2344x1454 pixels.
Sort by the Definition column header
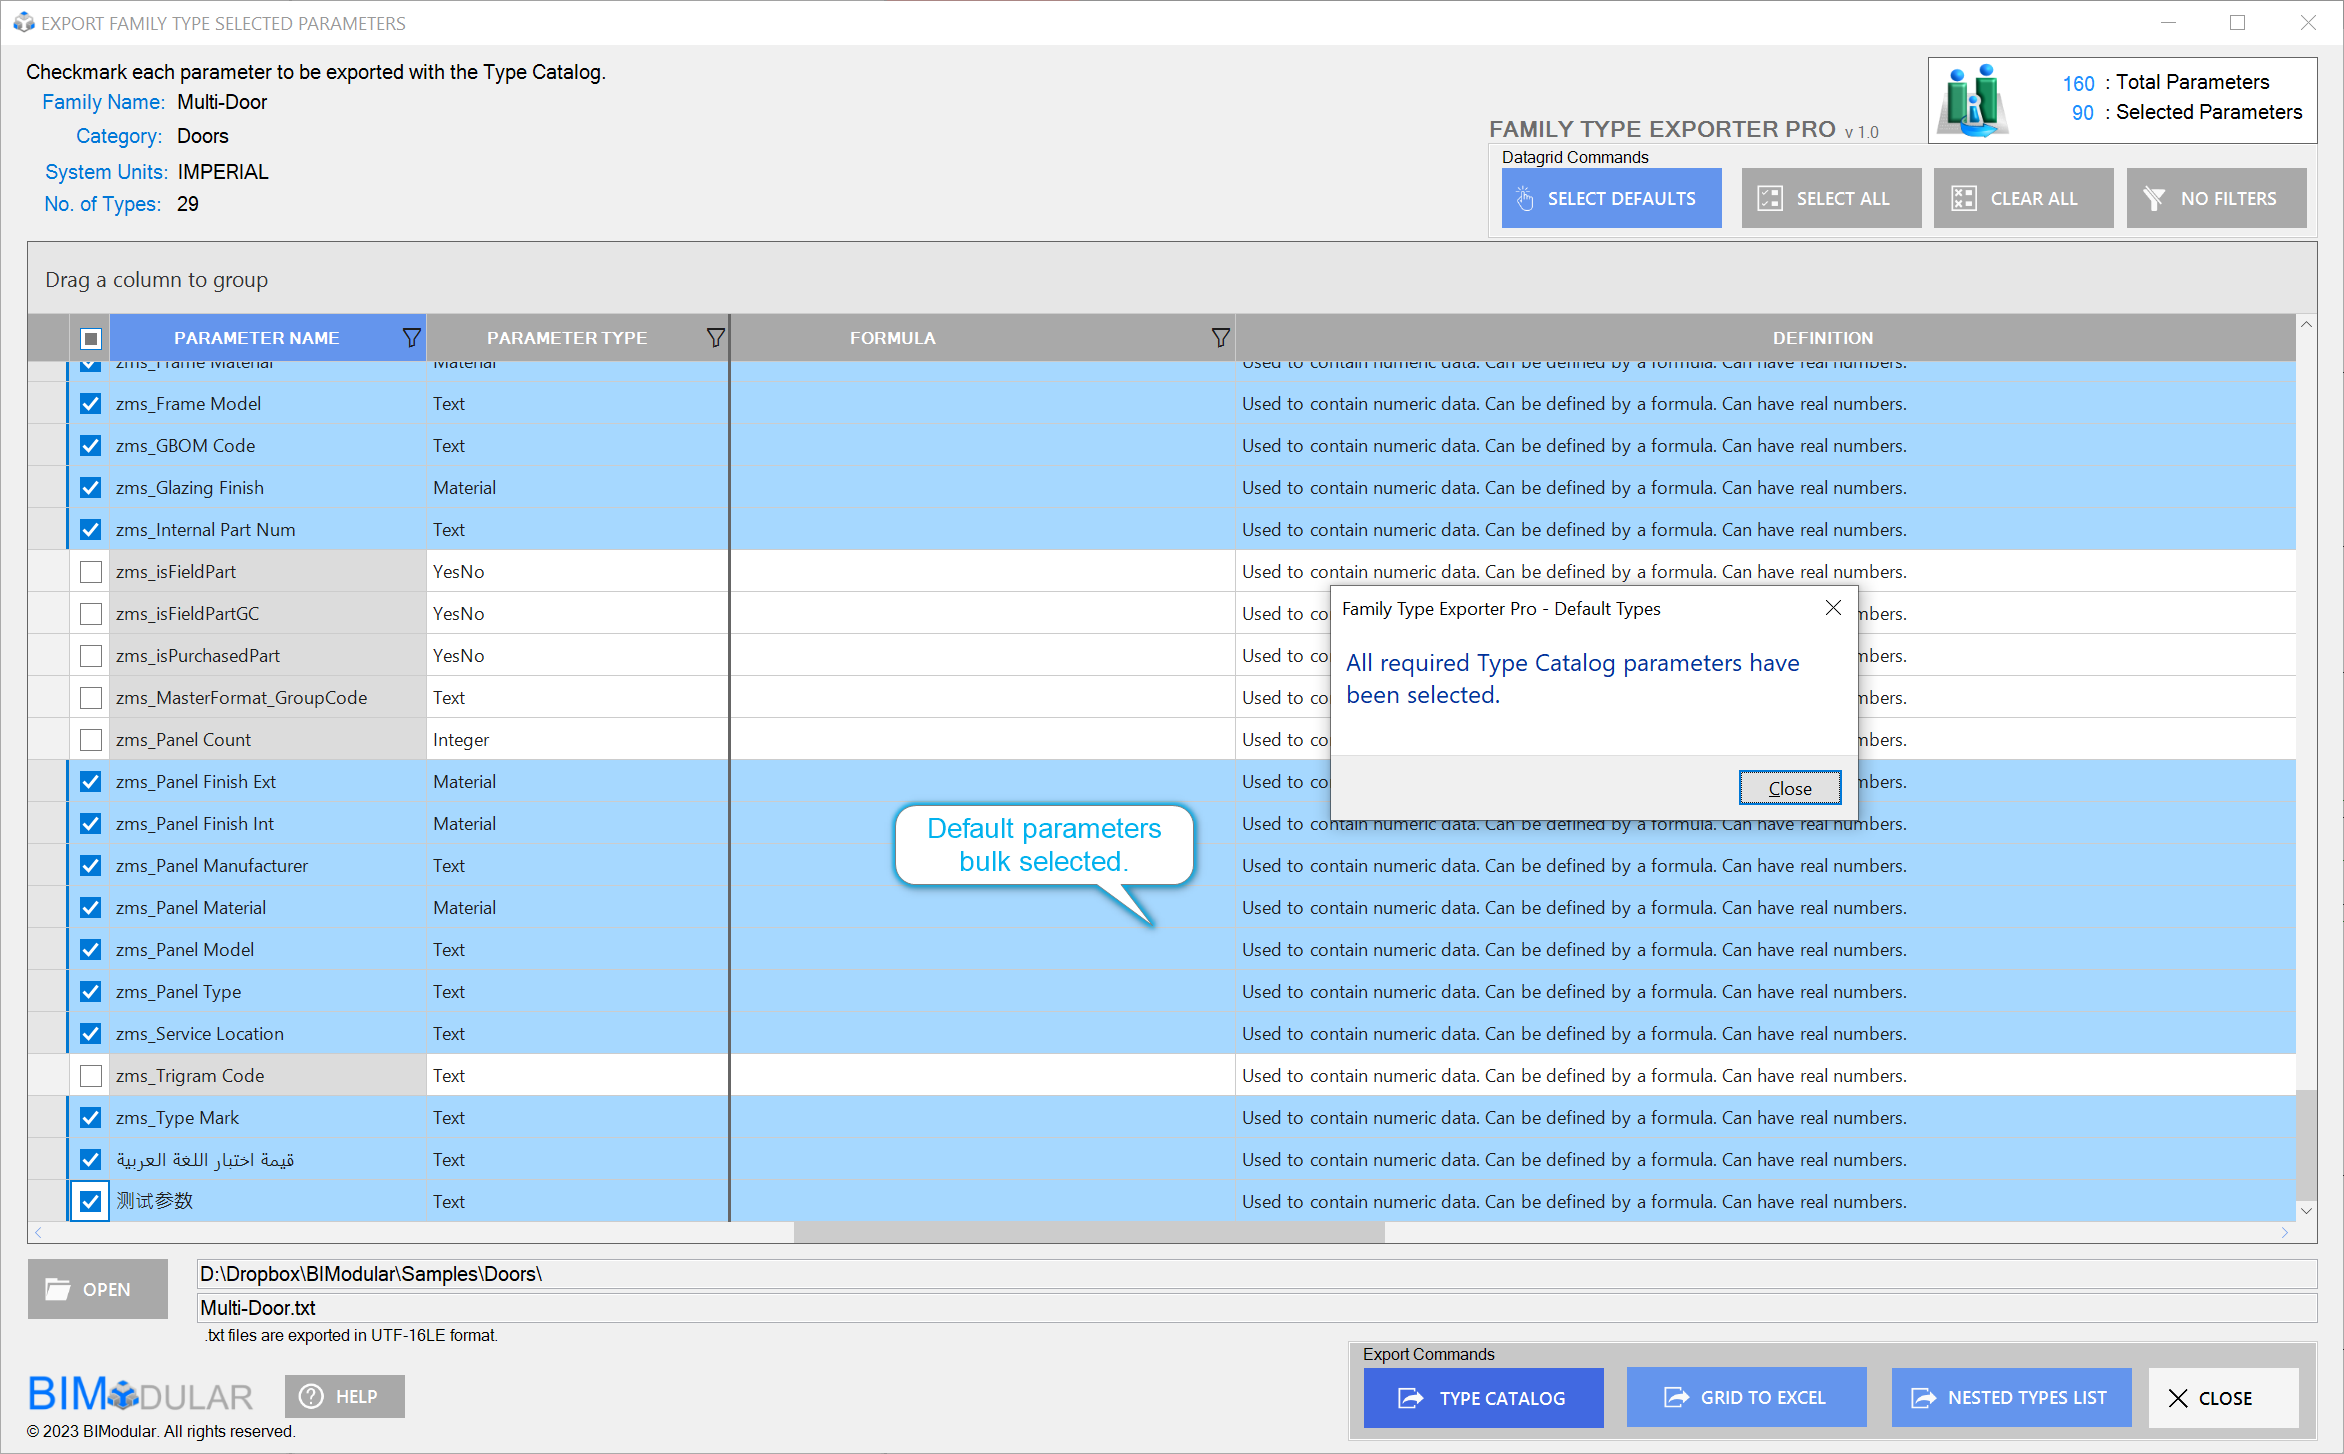click(x=1822, y=338)
